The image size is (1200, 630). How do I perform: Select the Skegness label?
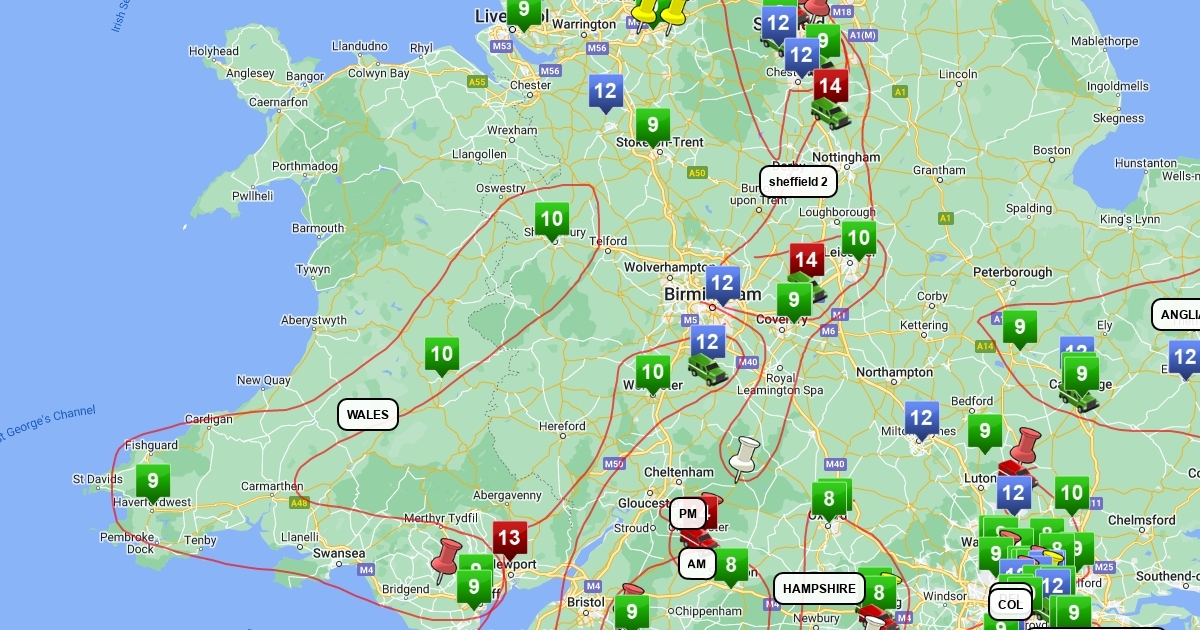click(1119, 118)
